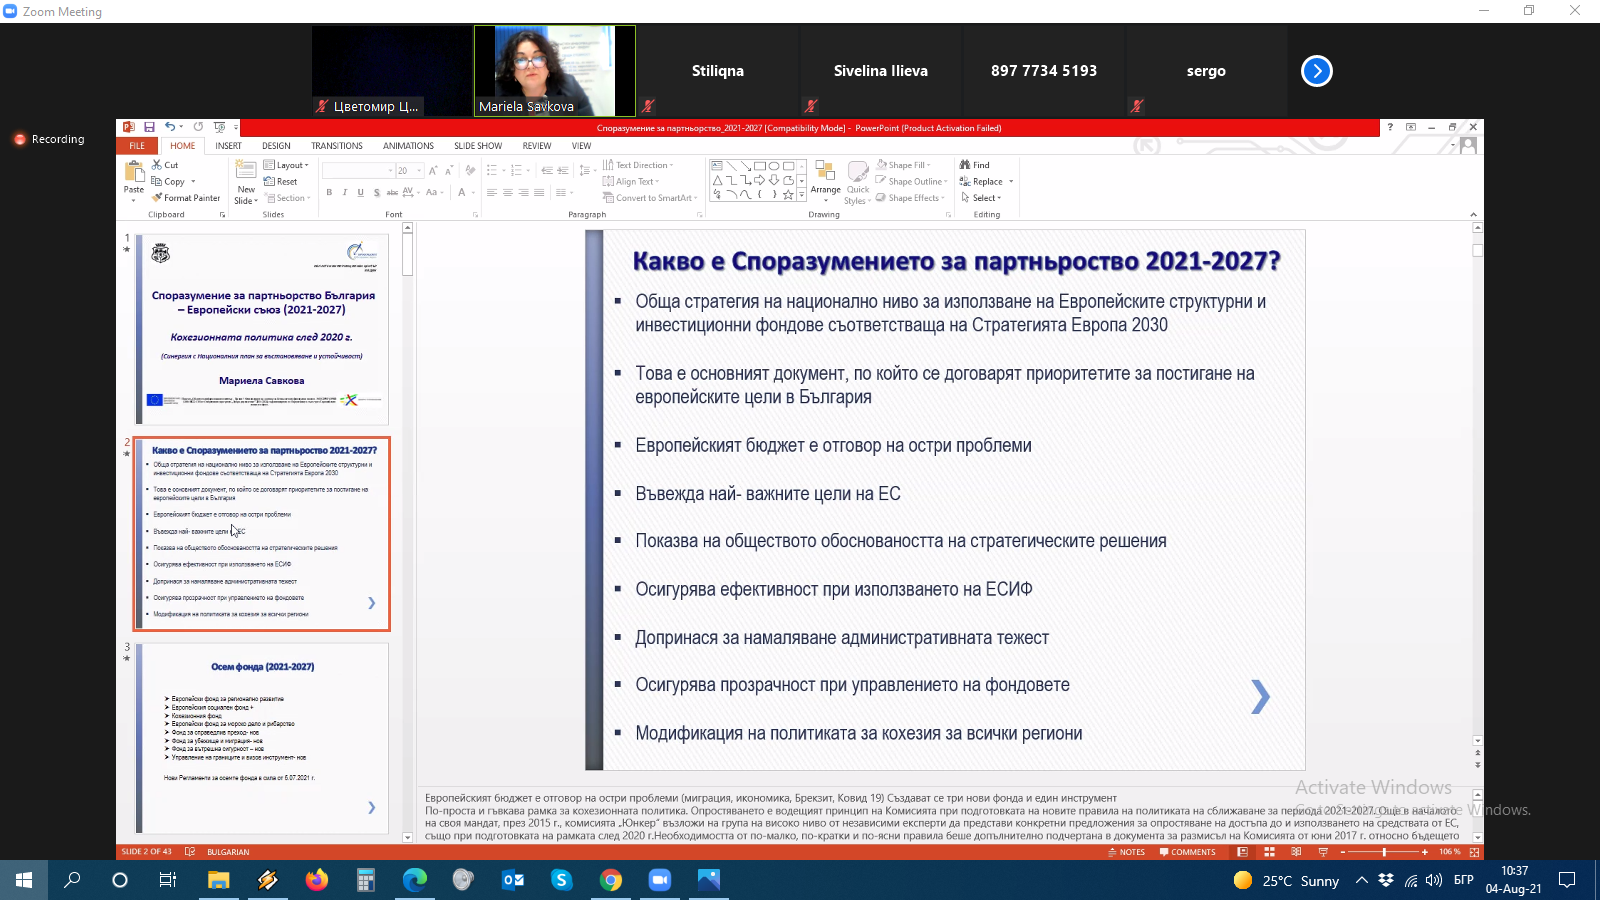Switch to the DESIGN tab
The height and width of the screenshot is (900, 1600).
[276, 146]
